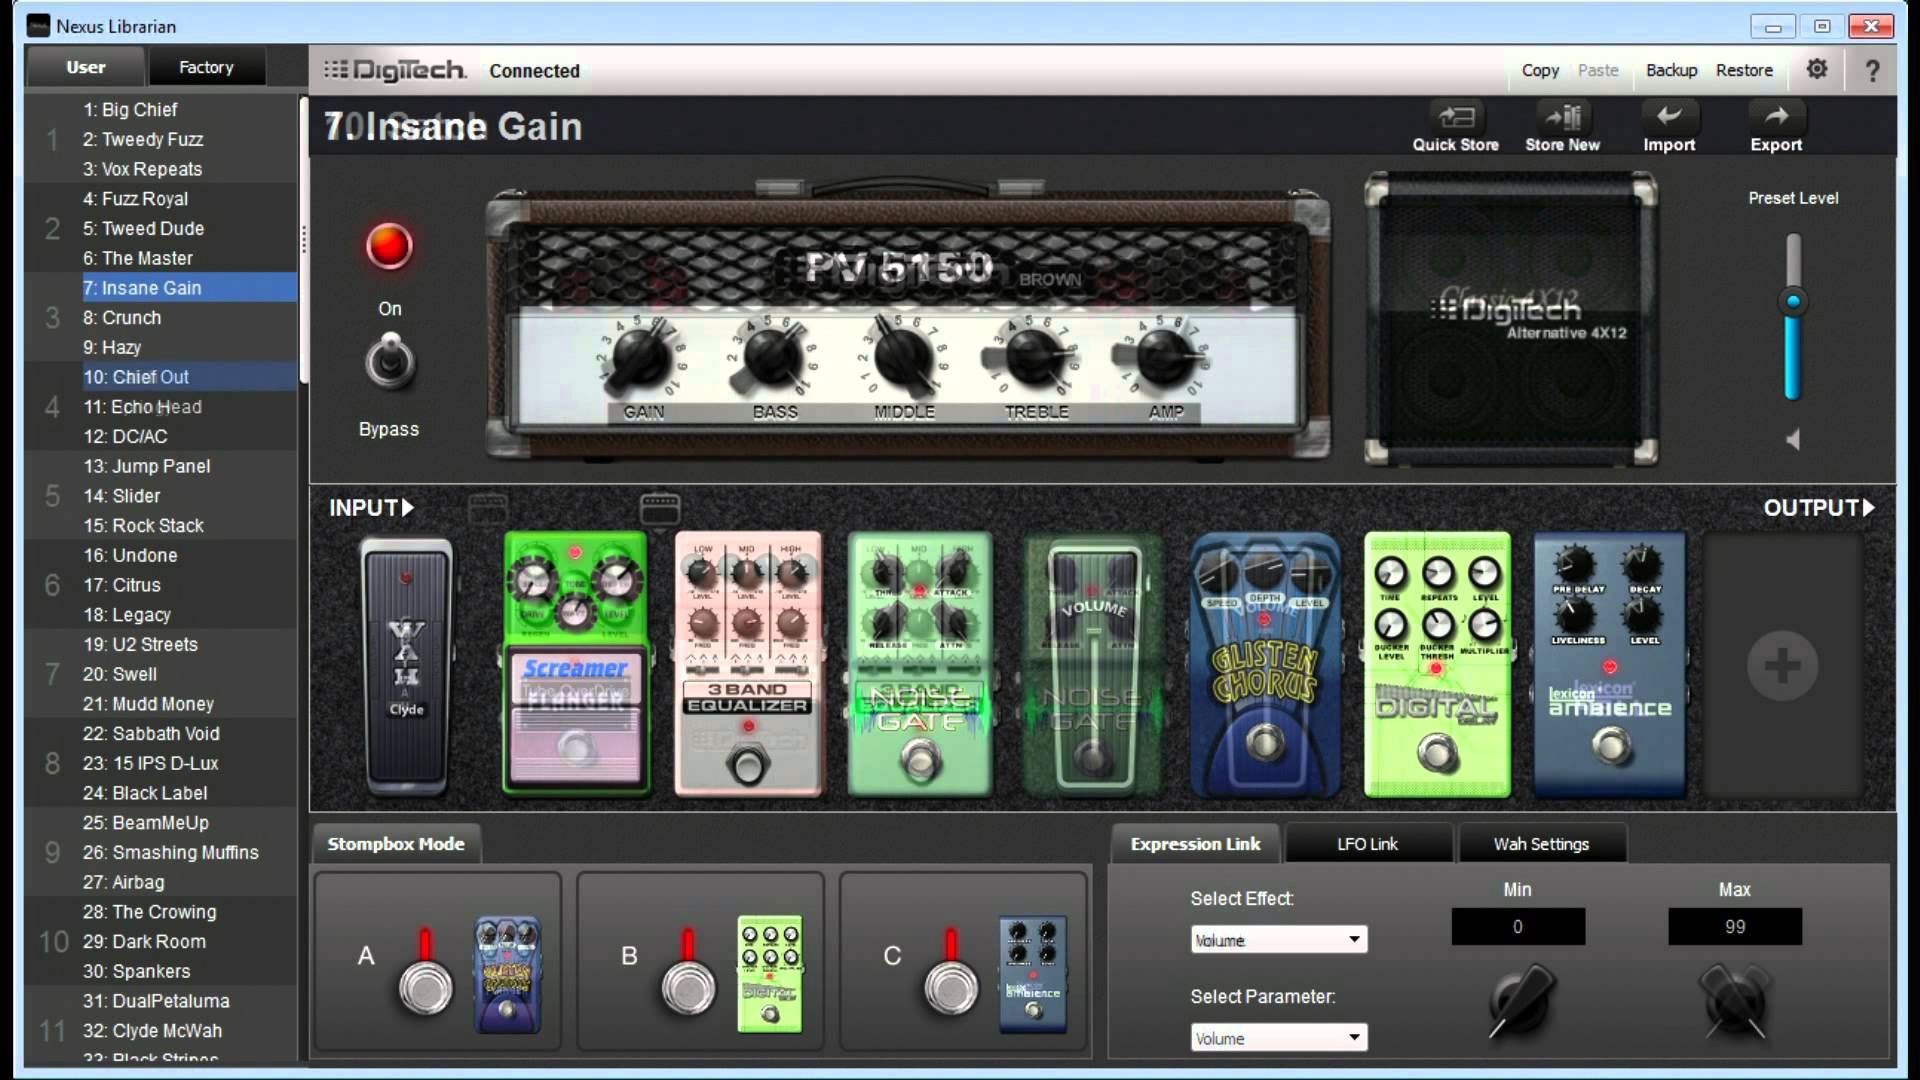The image size is (1920, 1080).
Task: Click the Paste button
Action: point(1598,70)
